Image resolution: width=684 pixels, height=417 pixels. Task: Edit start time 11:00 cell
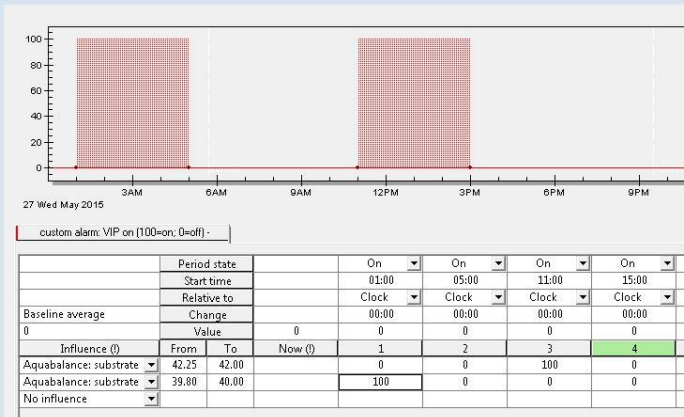coord(549,280)
